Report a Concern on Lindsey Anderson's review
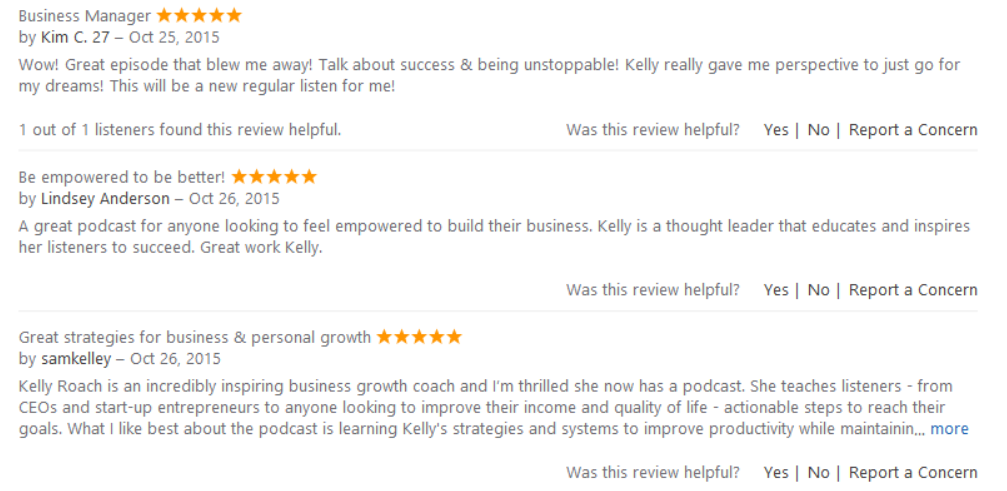The width and height of the screenshot is (1007, 491). point(913,290)
